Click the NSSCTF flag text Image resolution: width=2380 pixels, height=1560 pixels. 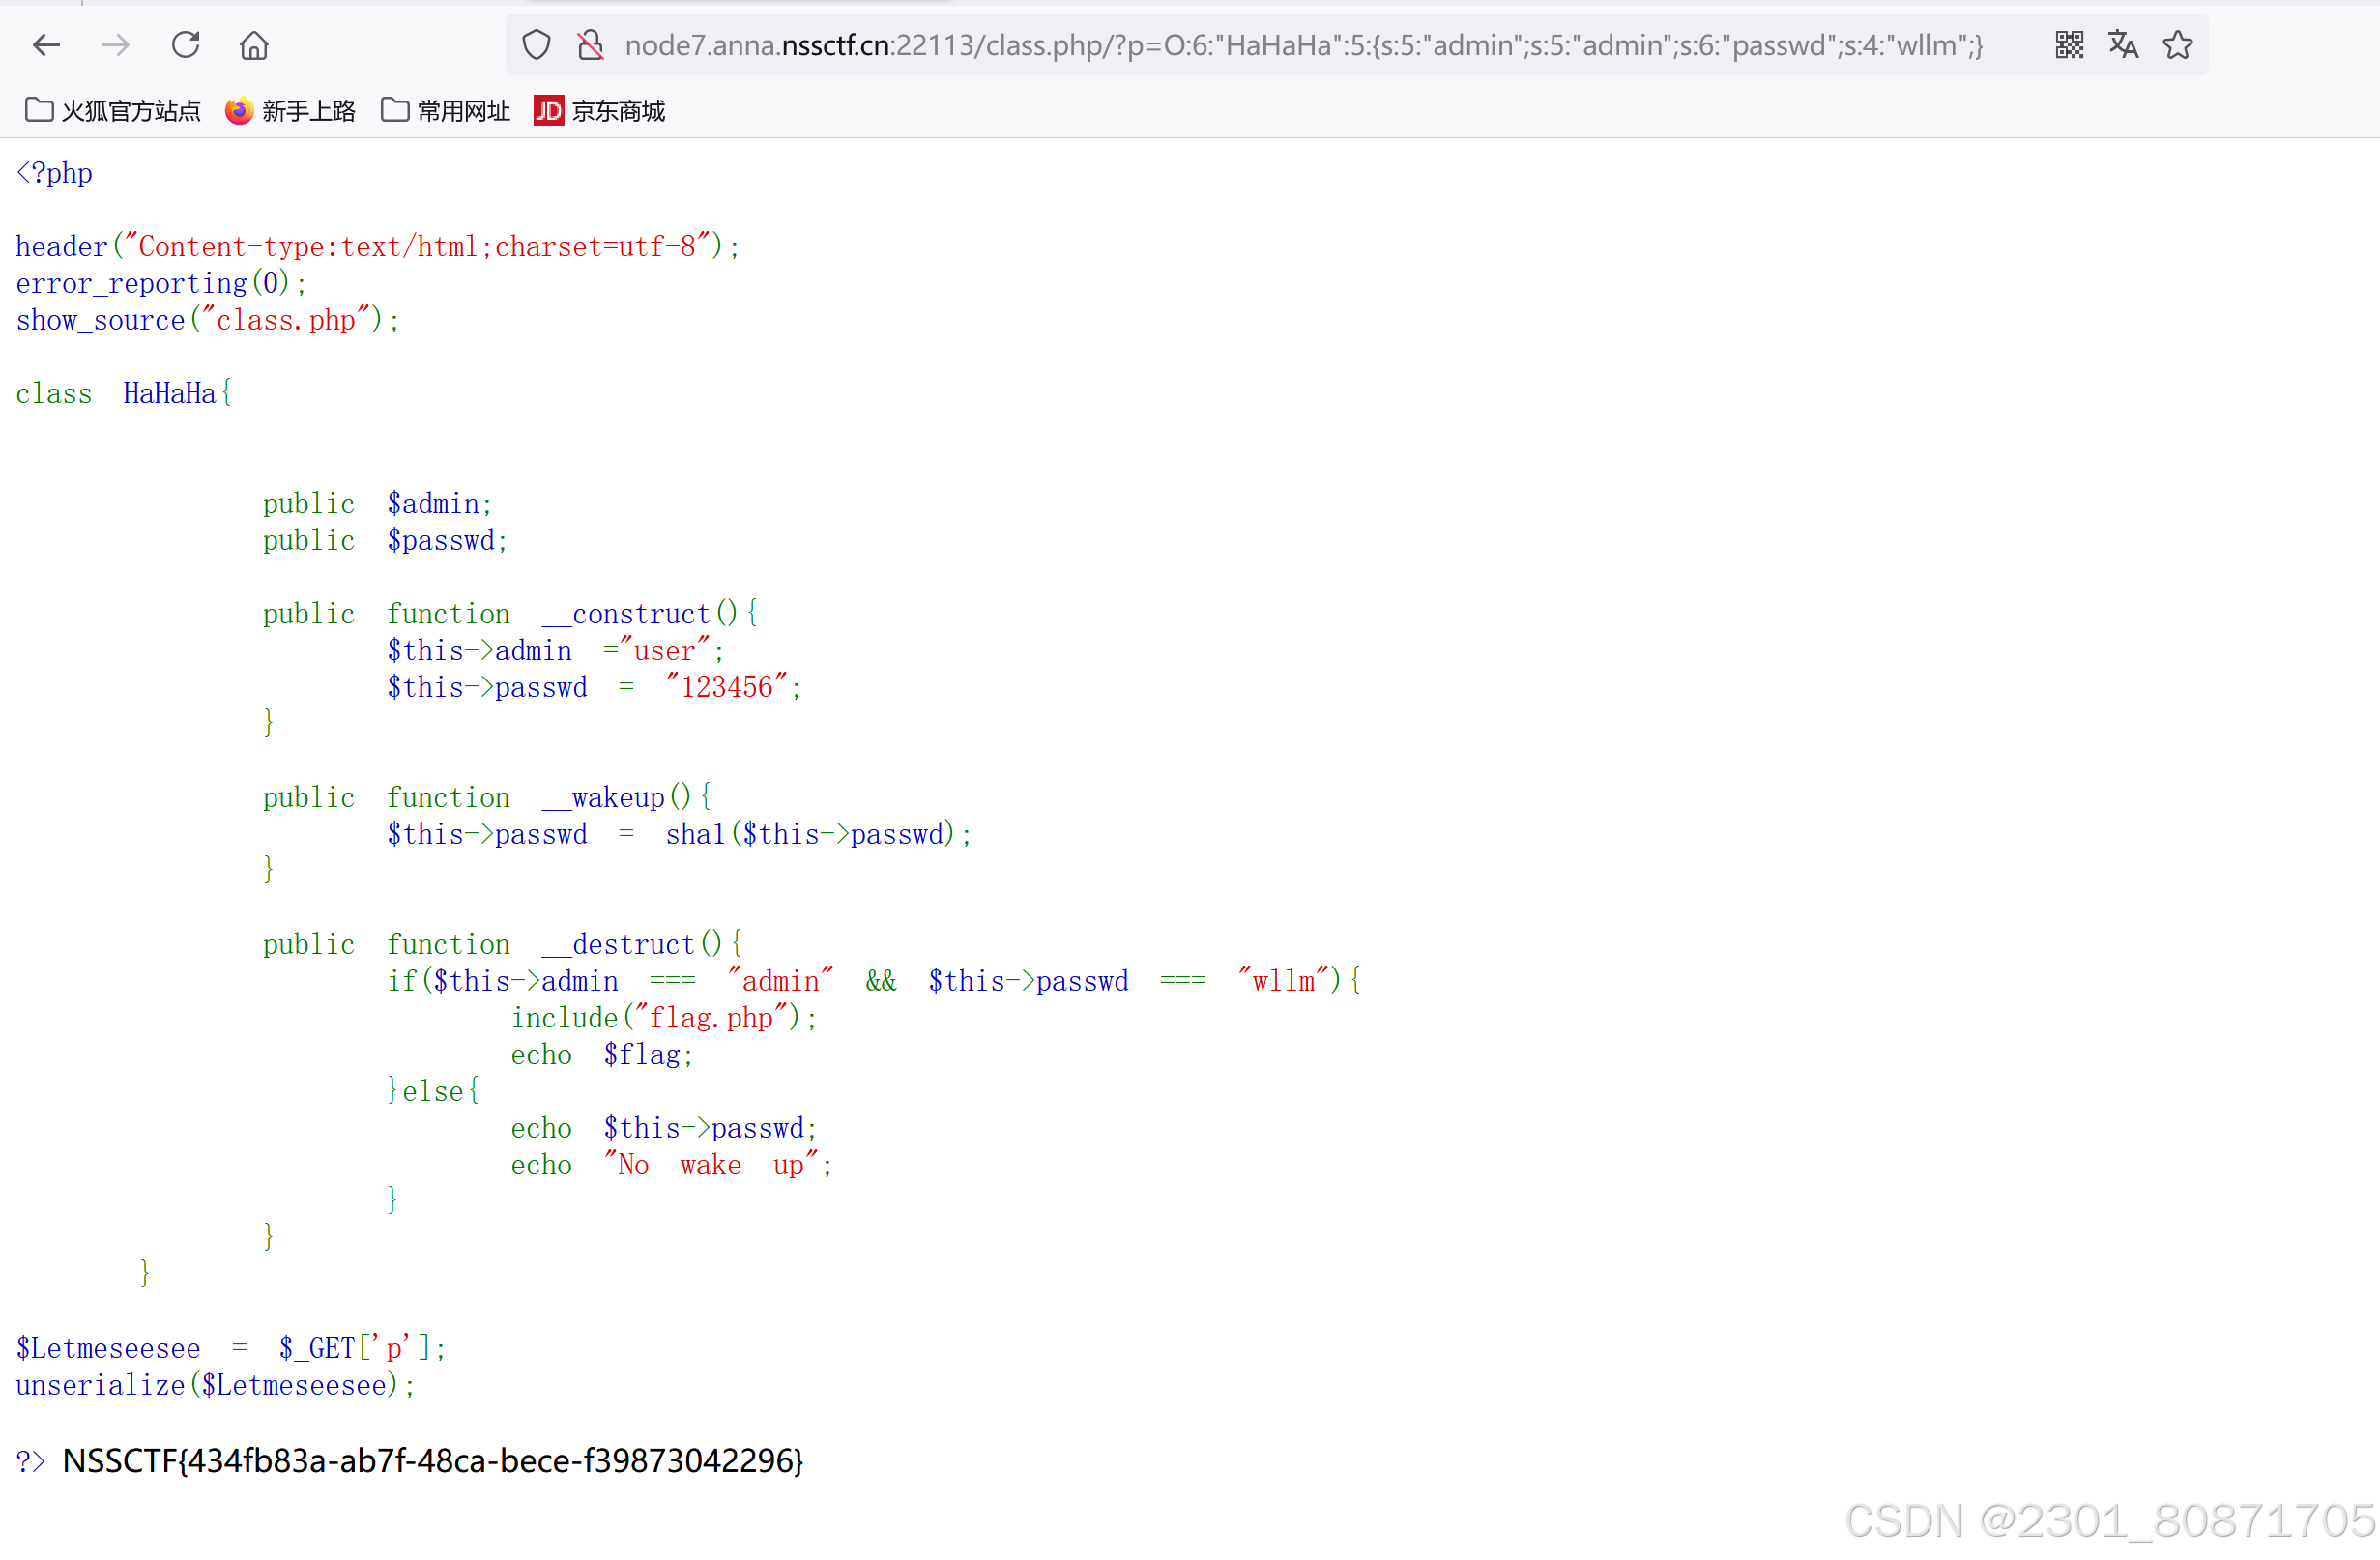click(x=432, y=1461)
